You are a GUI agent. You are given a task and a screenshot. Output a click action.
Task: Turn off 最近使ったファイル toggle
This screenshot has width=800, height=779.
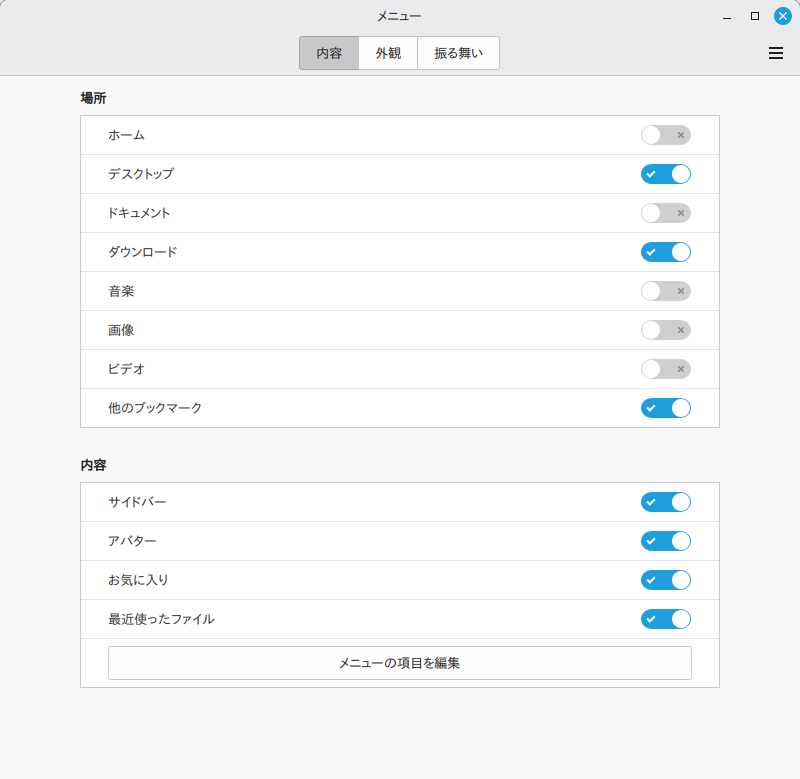tap(665, 619)
